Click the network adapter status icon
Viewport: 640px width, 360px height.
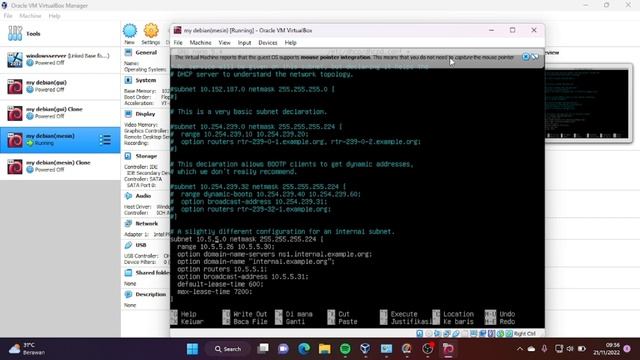[447, 333]
